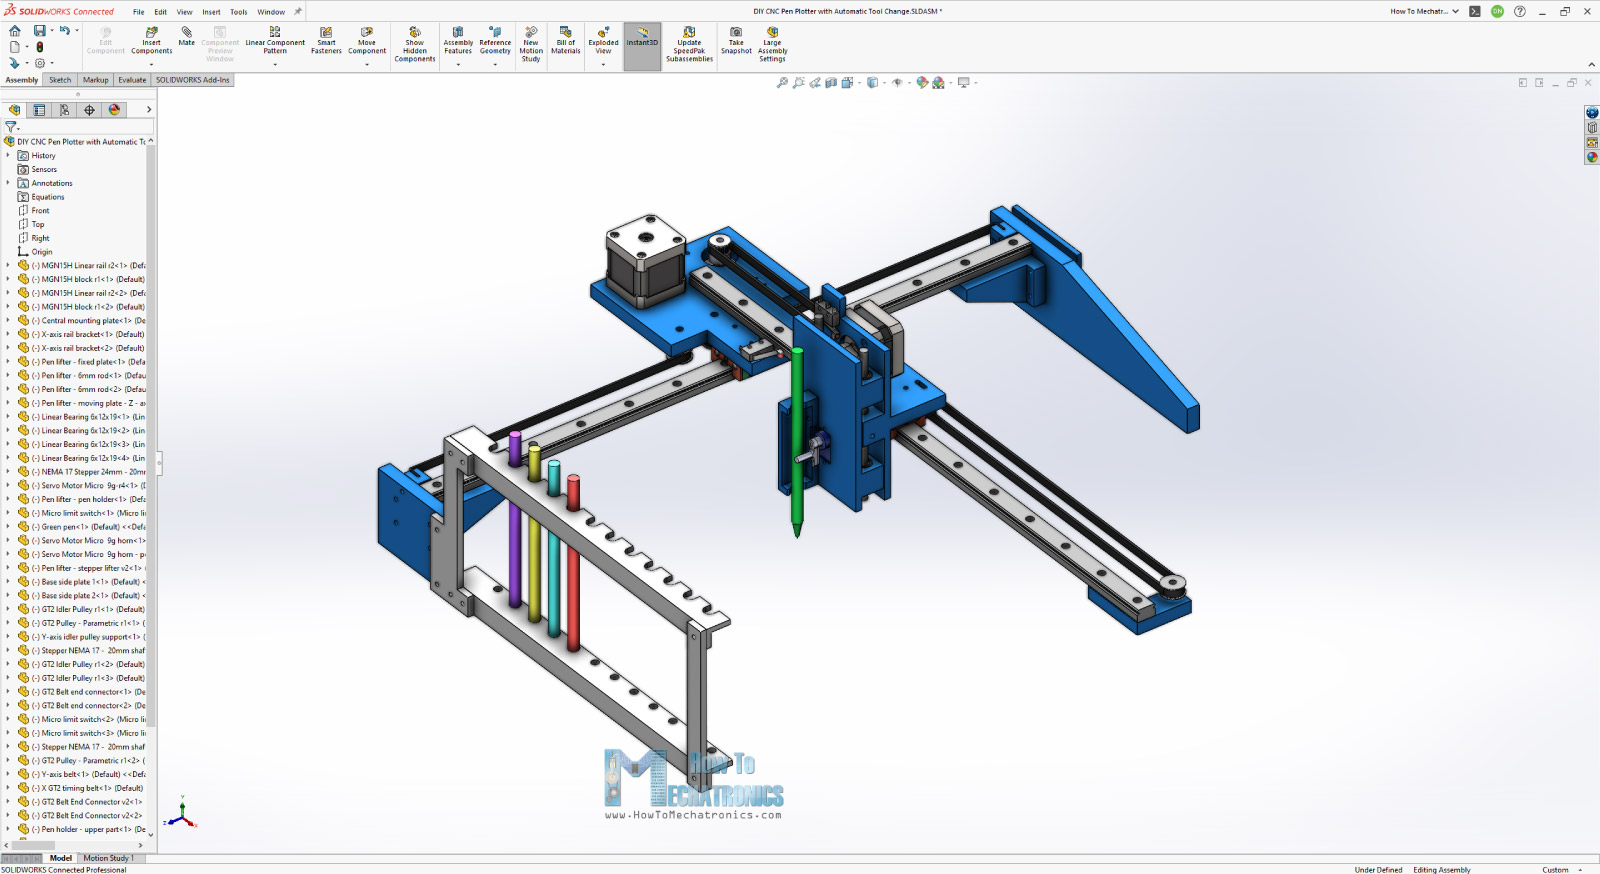Expand the Annotations tree node
The height and width of the screenshot is (874, 1600).
tap(8, 183)
